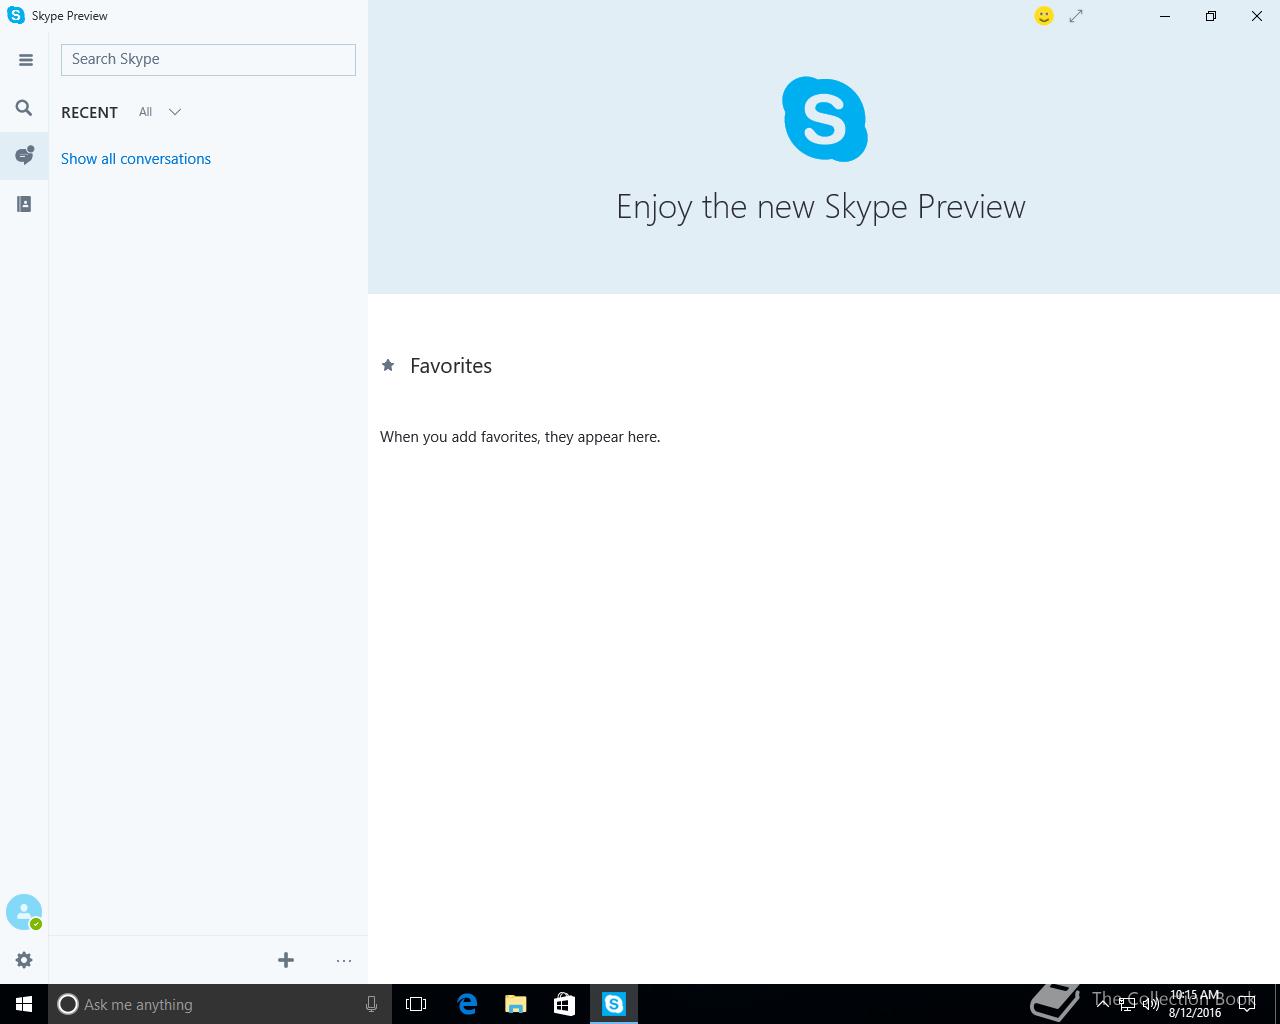The image size is (1280, 1024).
Task: Open Windows Store from taskbar
Action: click(565, 1004)
